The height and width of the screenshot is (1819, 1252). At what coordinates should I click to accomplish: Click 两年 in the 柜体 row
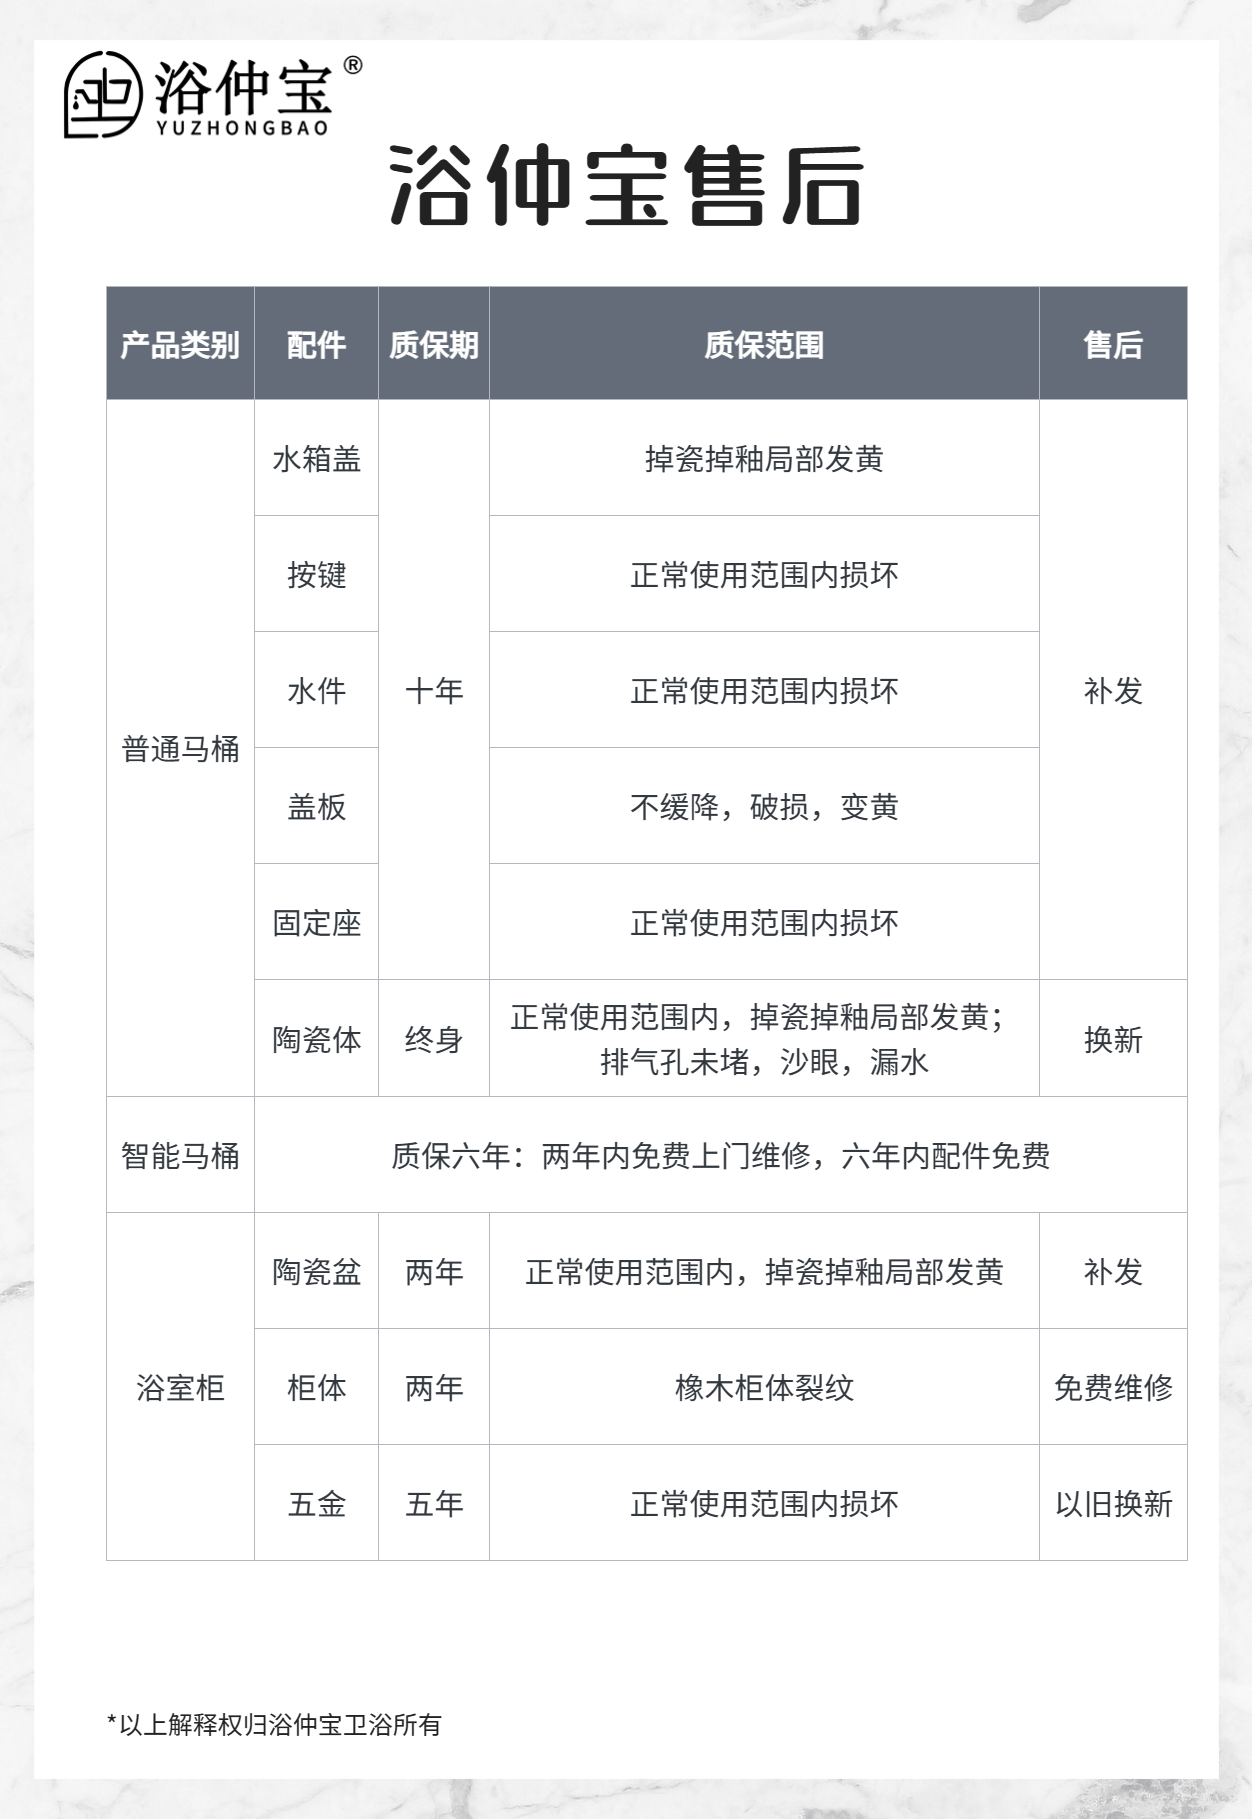coord(434,1387)
